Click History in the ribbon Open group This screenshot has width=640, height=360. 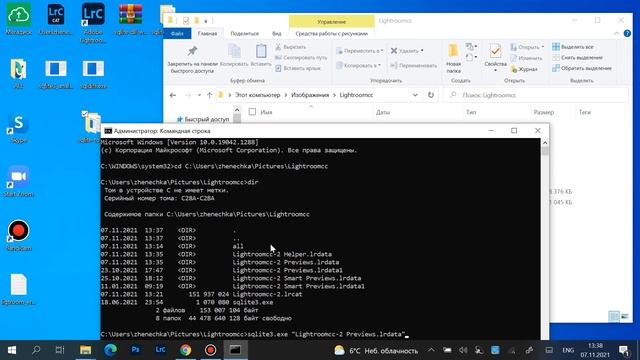[x=524, y=69]
